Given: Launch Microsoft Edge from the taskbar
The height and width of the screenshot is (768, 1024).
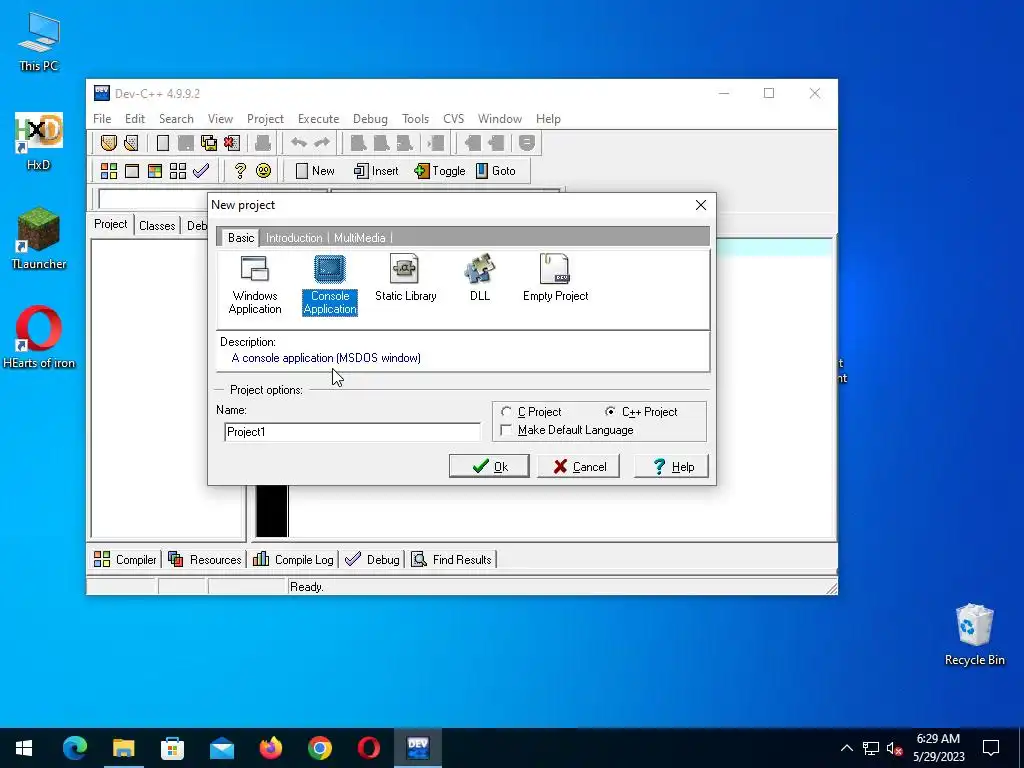Looking at the screenshot, I should pyautogui.click(x=74, y=748).
